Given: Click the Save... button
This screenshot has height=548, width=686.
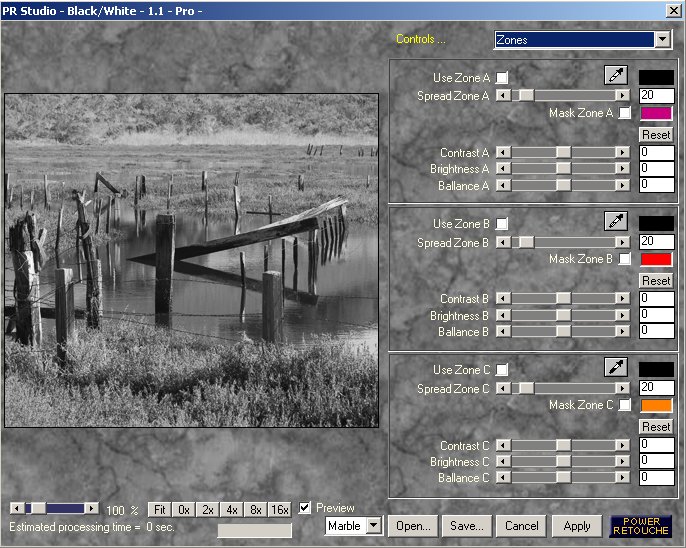Looking at the screenshot, I should pos(467,526).
